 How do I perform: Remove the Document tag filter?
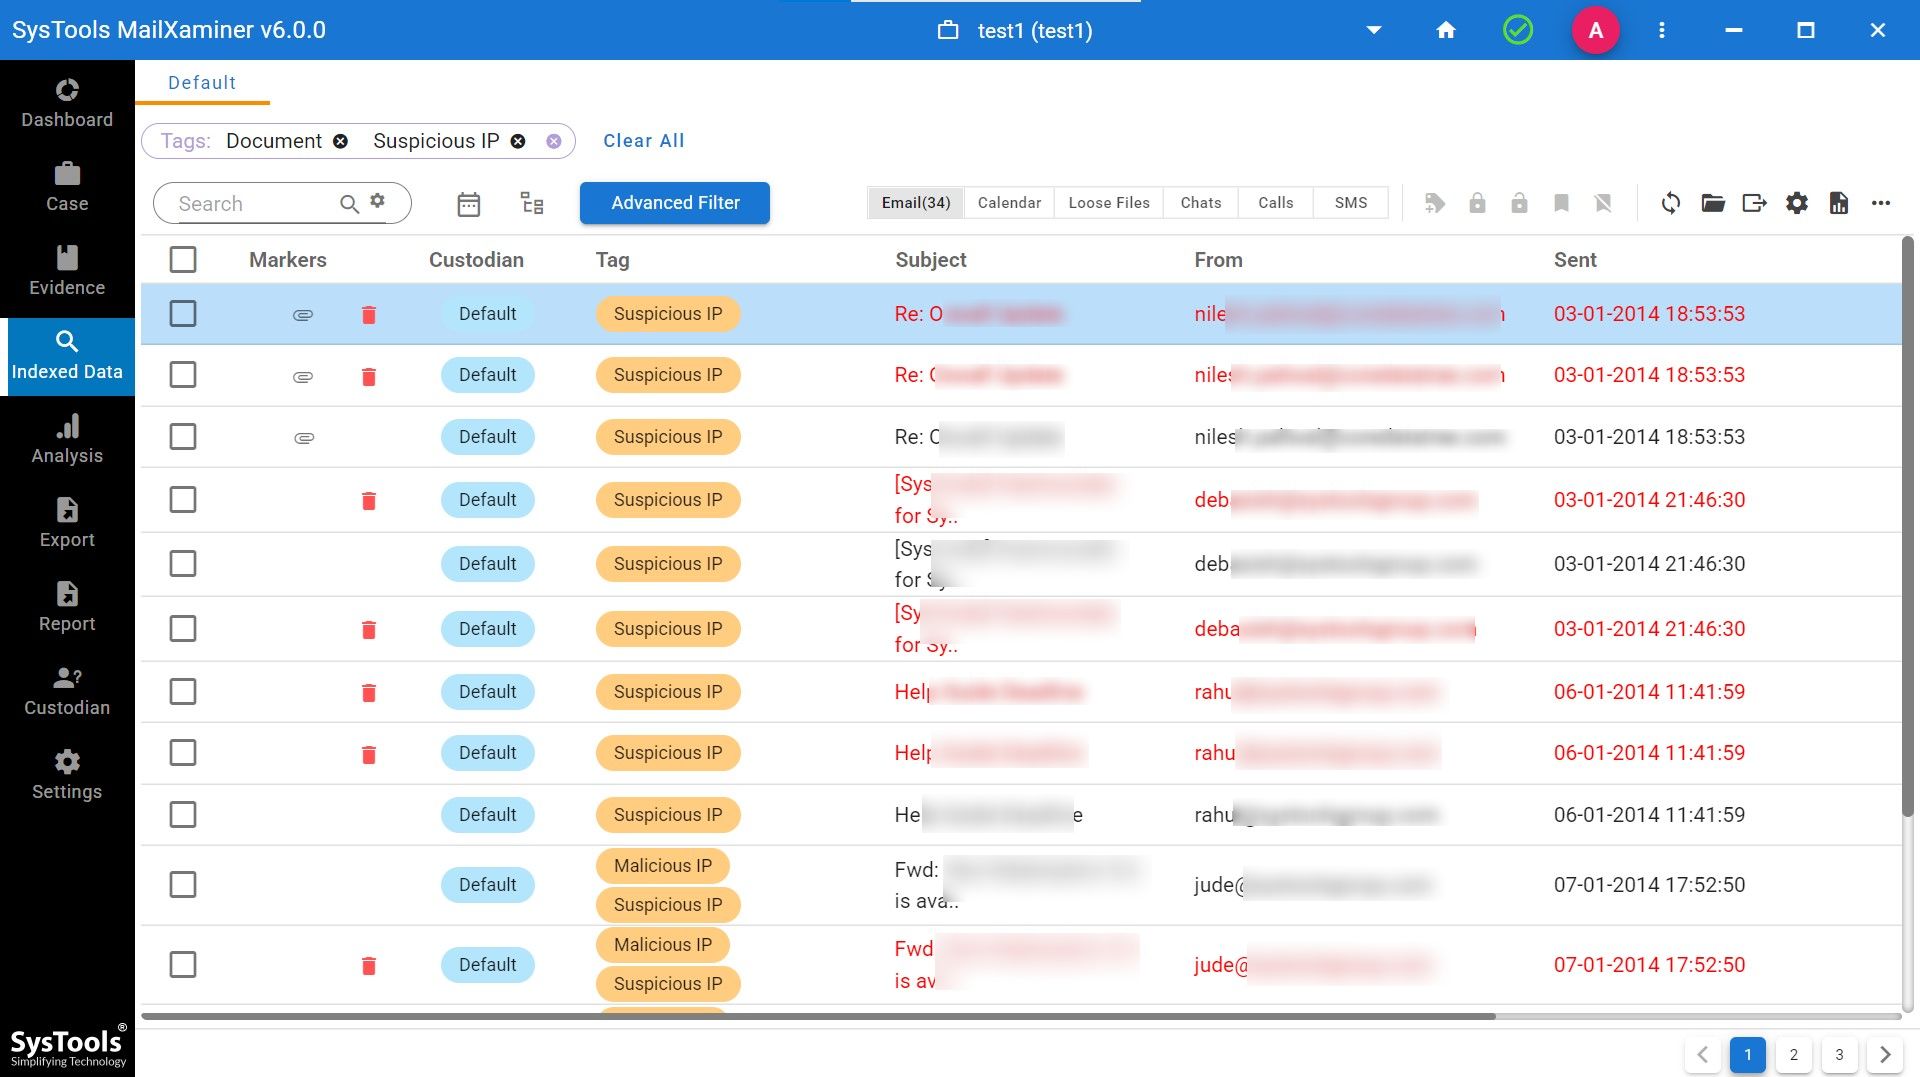(341, 141)
